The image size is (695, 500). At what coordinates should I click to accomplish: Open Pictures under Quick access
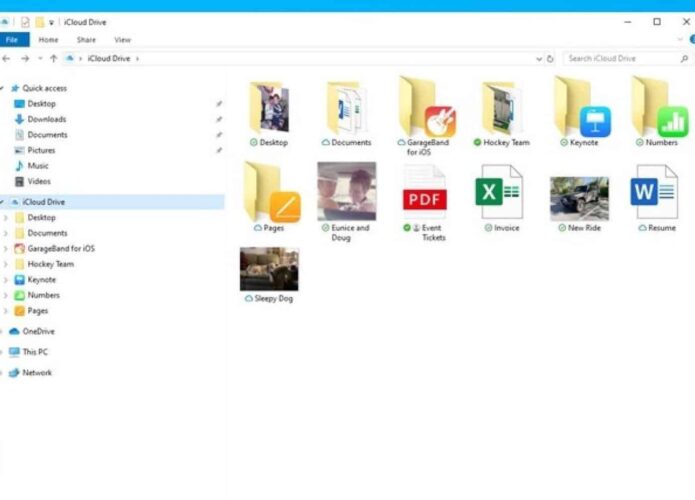(41, 150)
